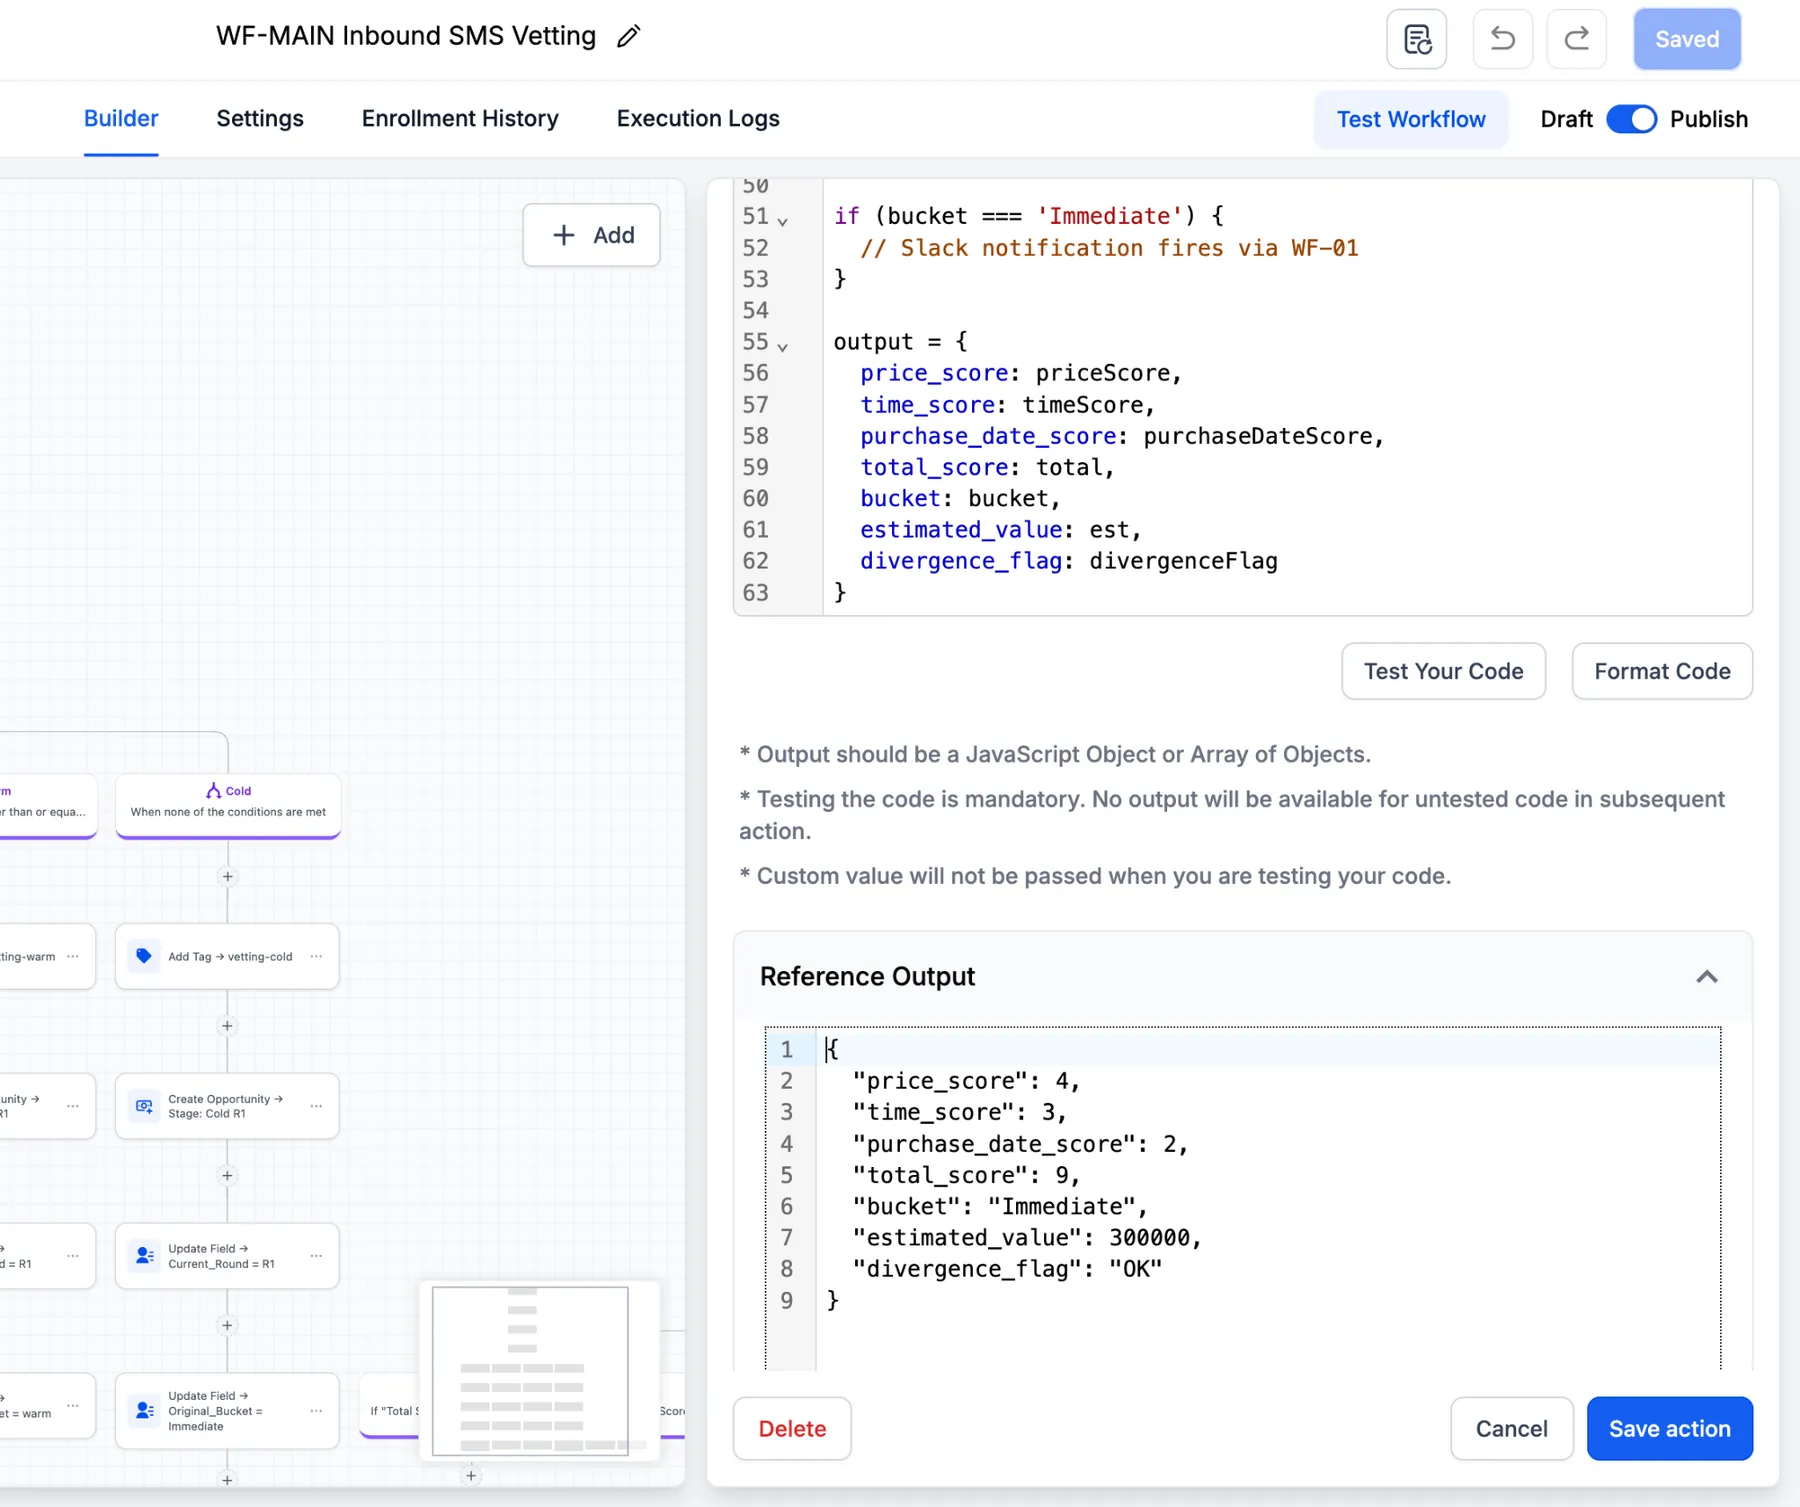Image resolution: width=1800 pixels, height=1507 pixels.
Task: Select the Cold branch node
Action: 228,804
